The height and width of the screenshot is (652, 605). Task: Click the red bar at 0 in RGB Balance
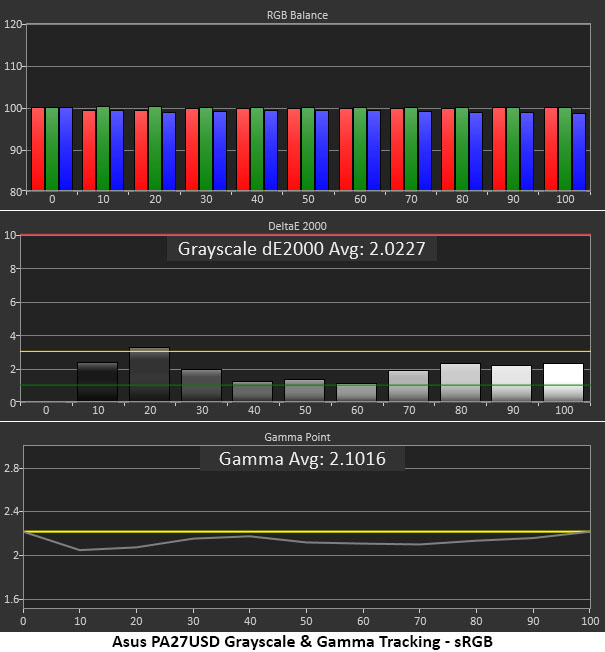coord(38,149)
